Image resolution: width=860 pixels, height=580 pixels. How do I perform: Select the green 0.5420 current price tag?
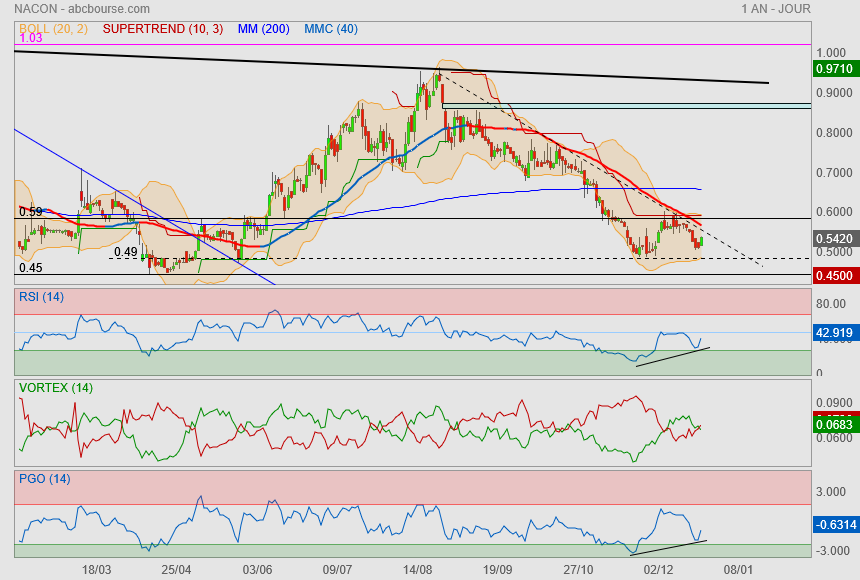coord(834,240)
